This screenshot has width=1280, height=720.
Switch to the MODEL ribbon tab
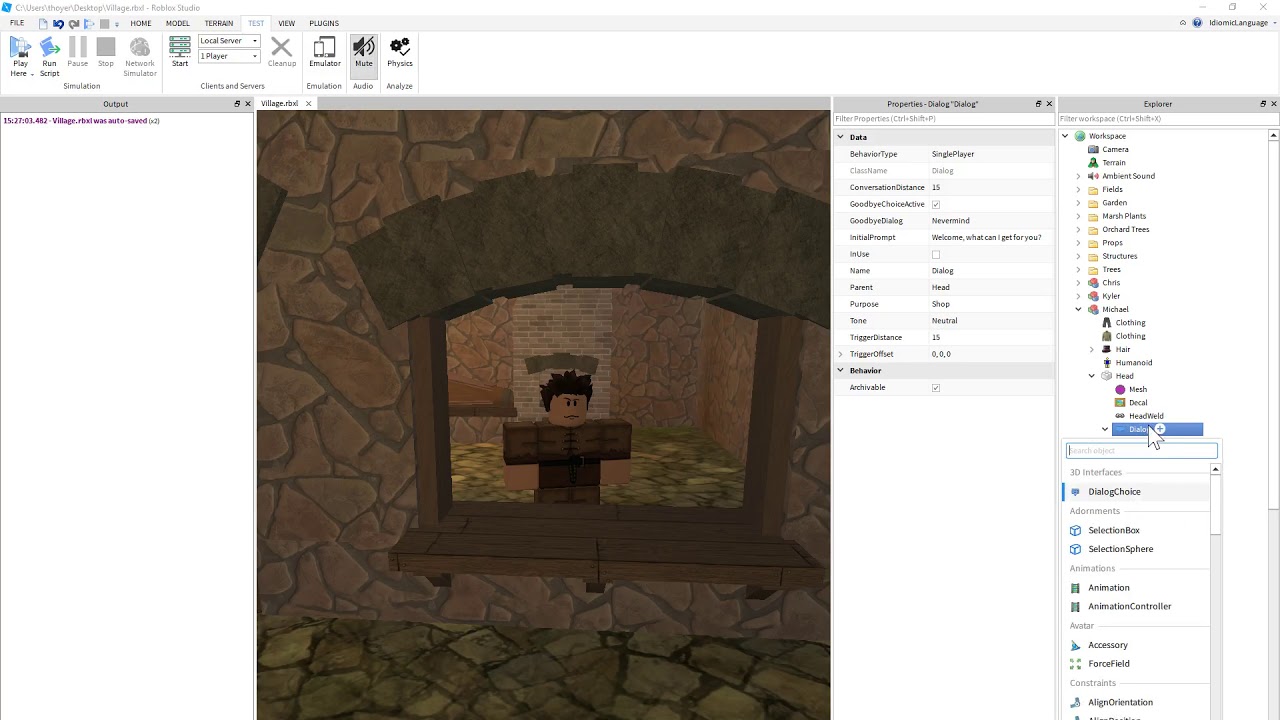pos(178,23)
